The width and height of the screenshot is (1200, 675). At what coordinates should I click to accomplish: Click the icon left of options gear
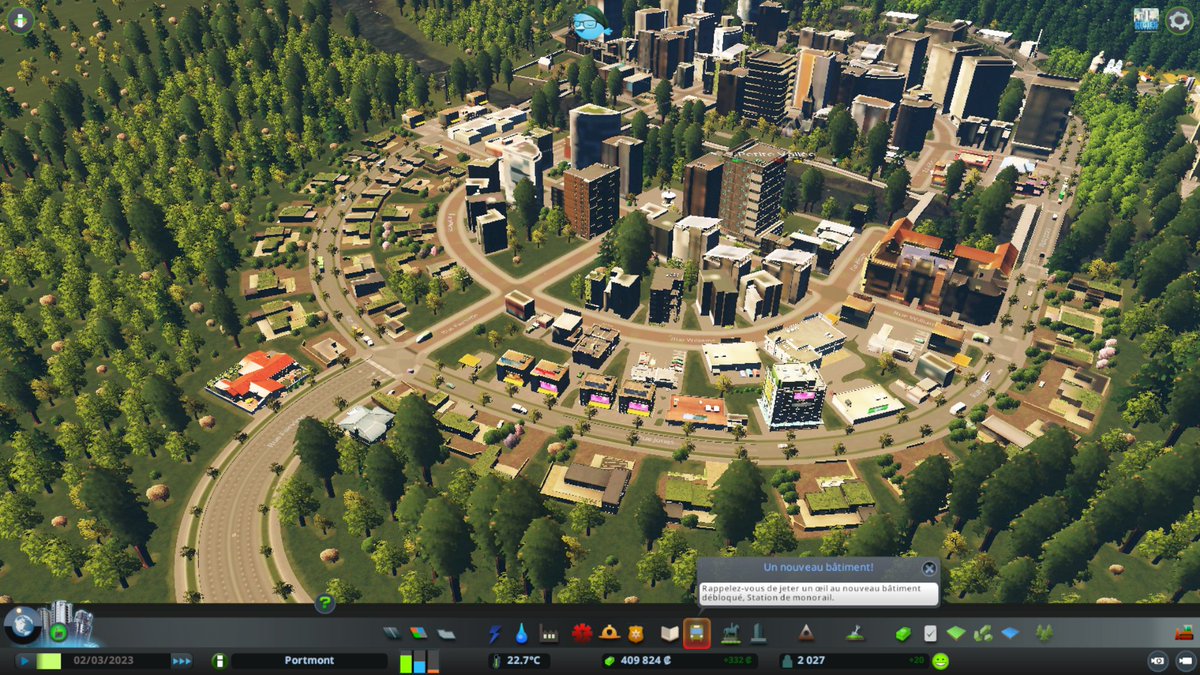pos(1146,20)
